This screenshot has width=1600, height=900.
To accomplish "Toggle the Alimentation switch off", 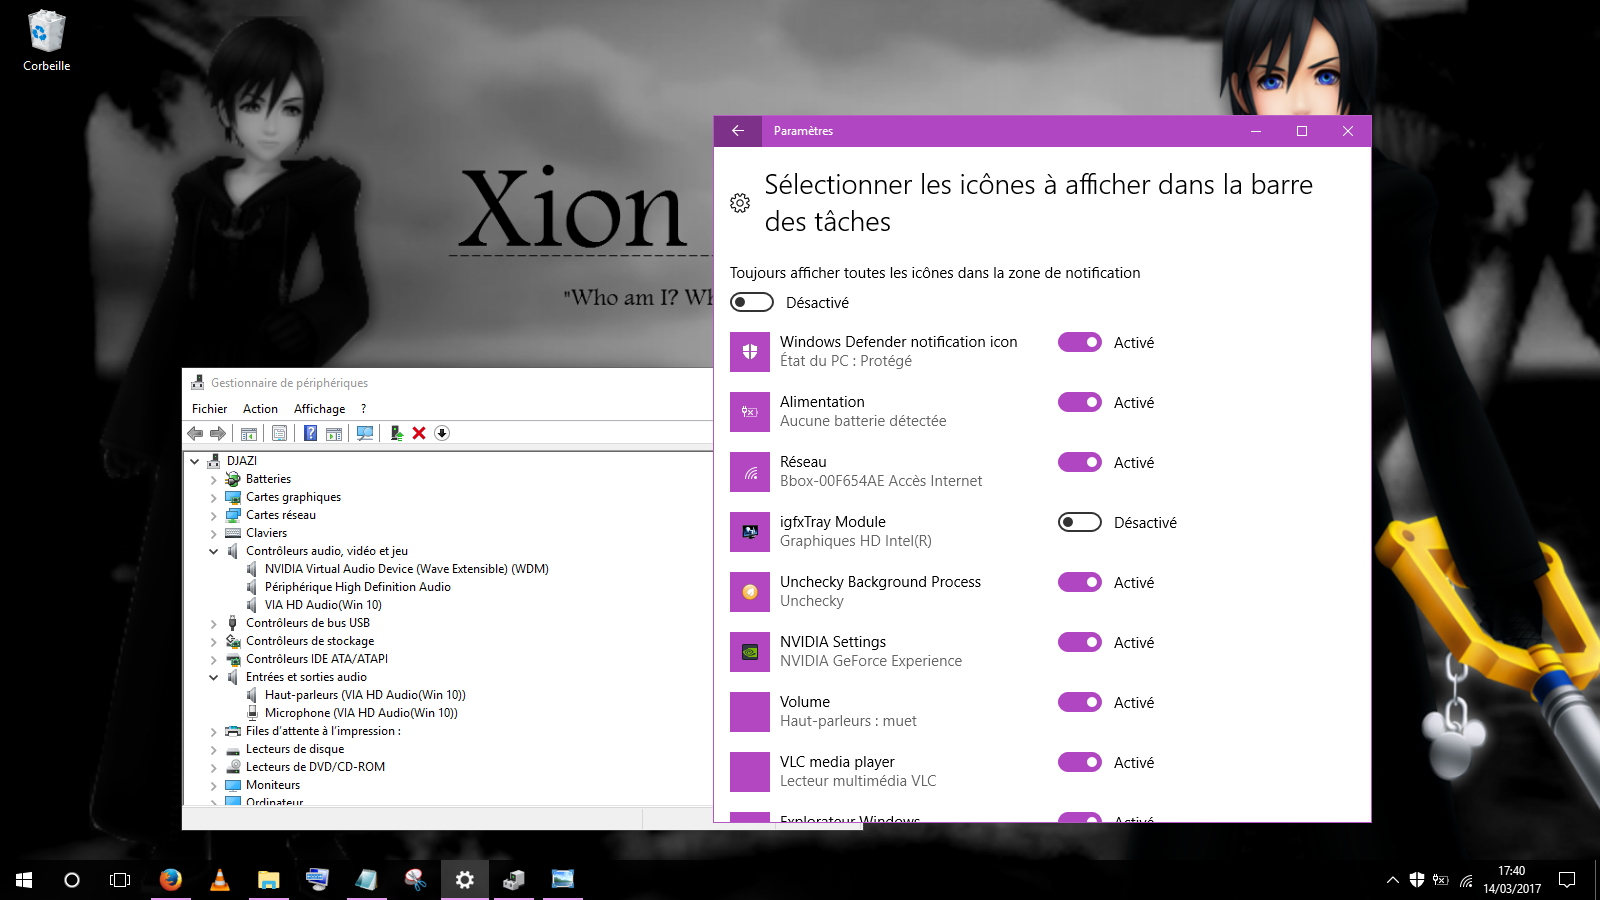I will click(x=1080, y=402).
